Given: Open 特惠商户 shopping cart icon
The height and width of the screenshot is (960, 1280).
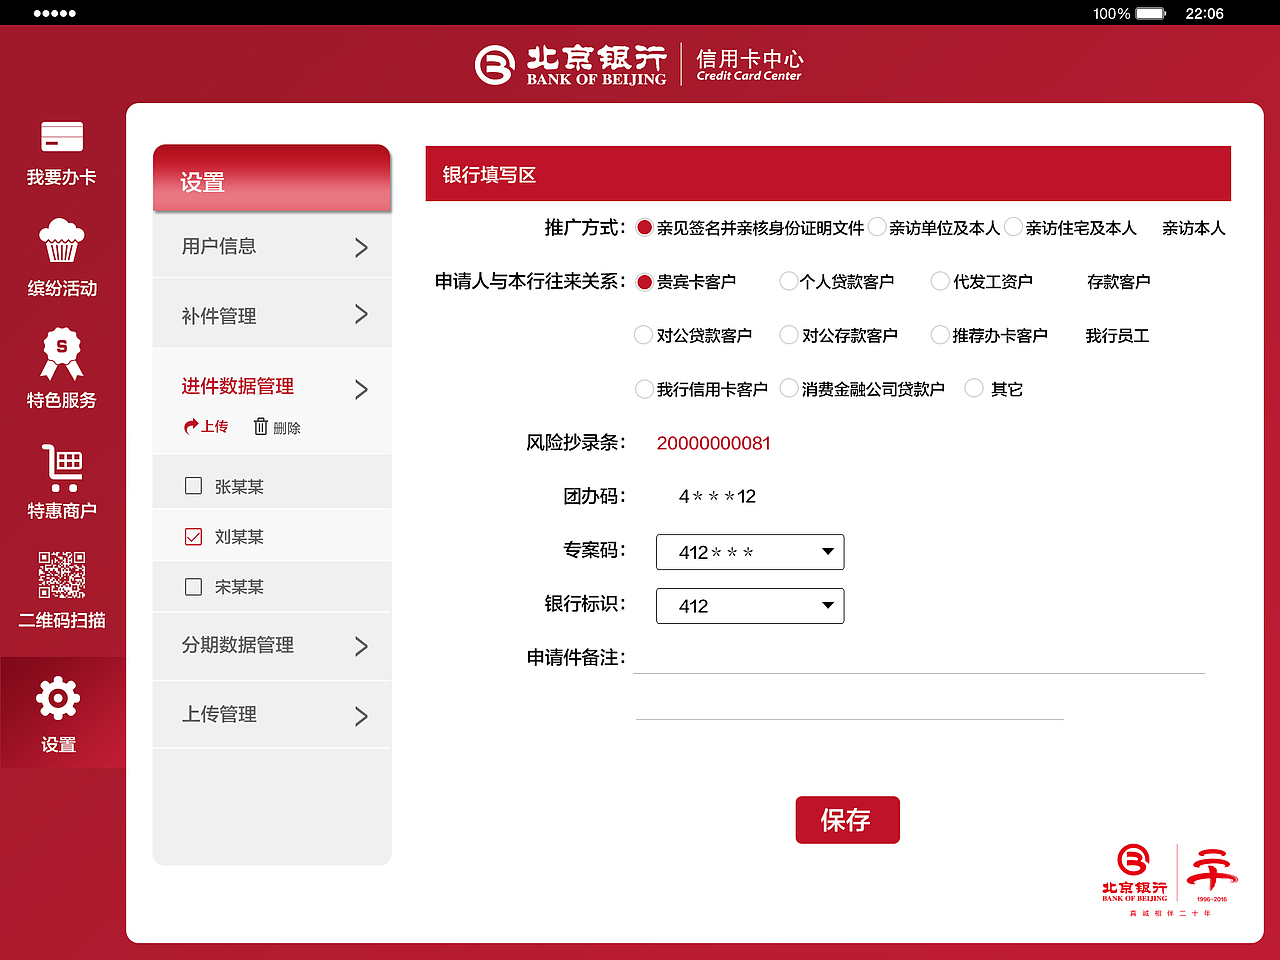Looking at the screenshot, I should [x=61, y=468].
